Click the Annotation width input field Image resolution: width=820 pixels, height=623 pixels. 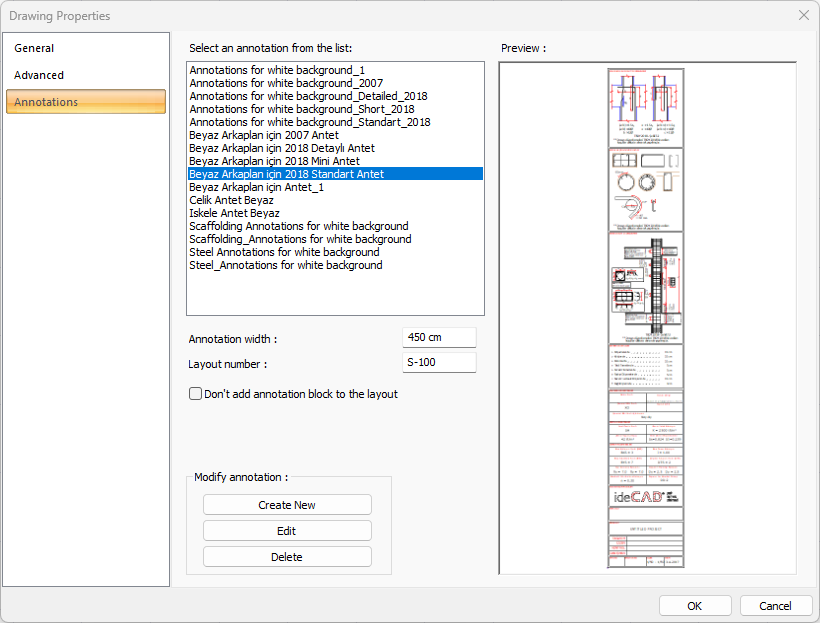(438, 338)
